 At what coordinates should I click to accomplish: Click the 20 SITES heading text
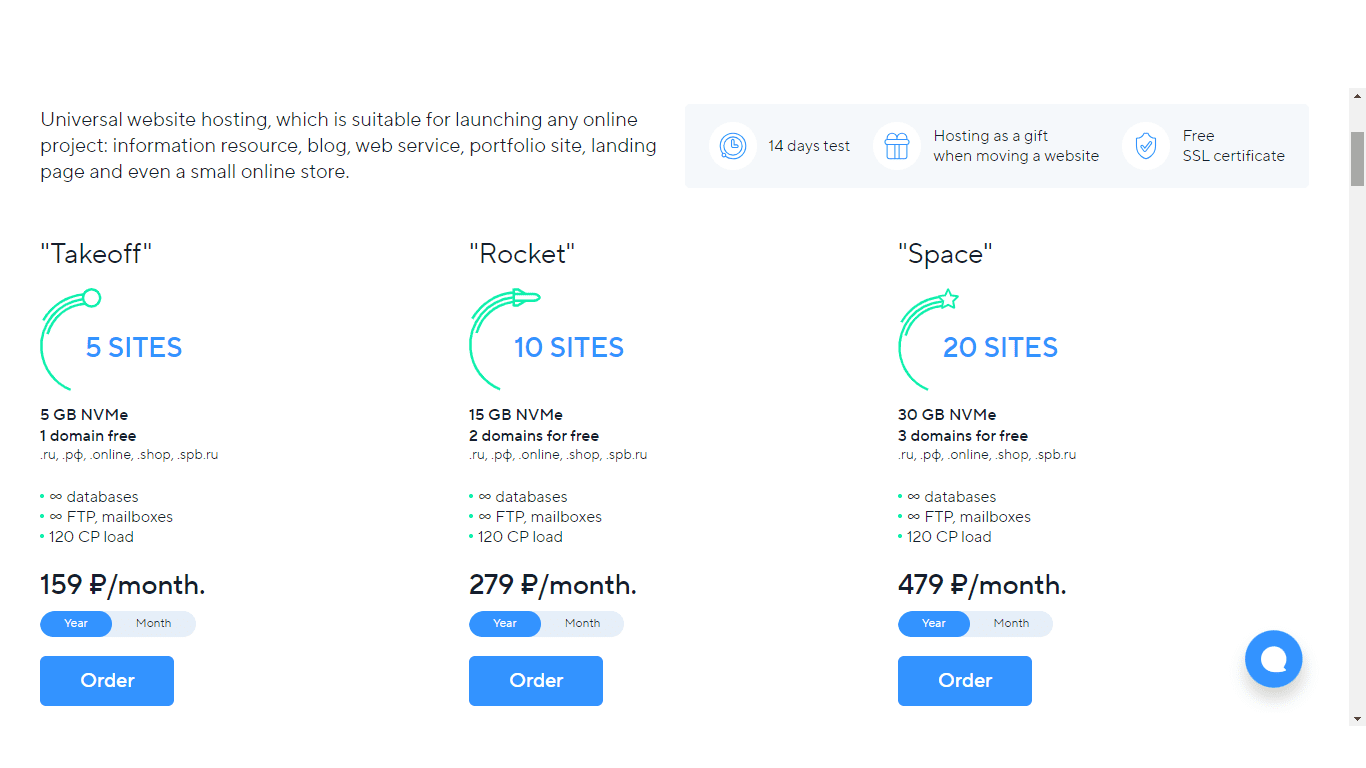pyautogui.click(x=1000, y=347)
